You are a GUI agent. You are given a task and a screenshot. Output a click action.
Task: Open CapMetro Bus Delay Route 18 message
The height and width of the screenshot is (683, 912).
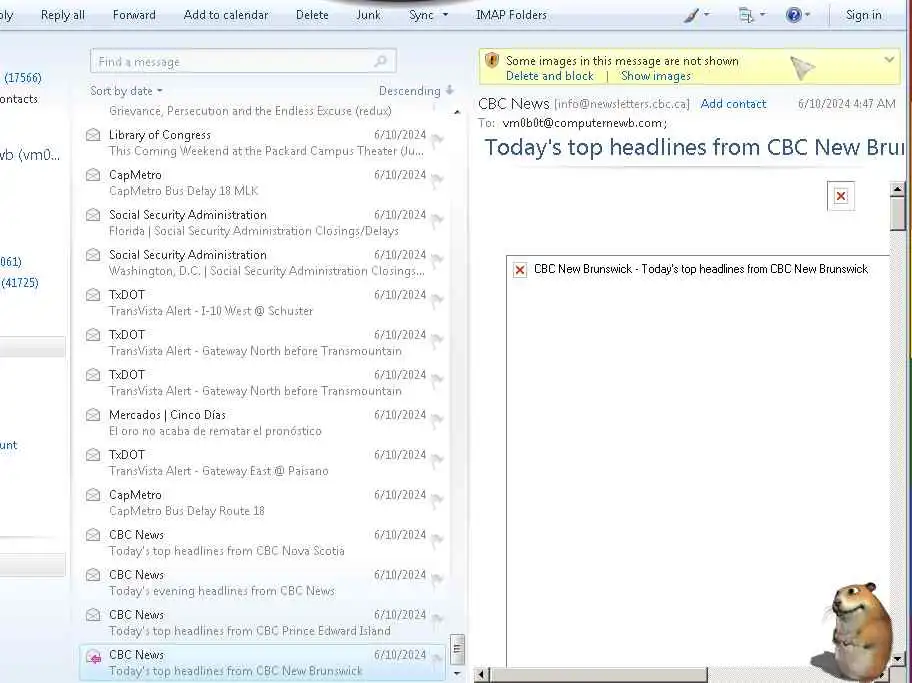pyautogui.click(x=262, y=503)
